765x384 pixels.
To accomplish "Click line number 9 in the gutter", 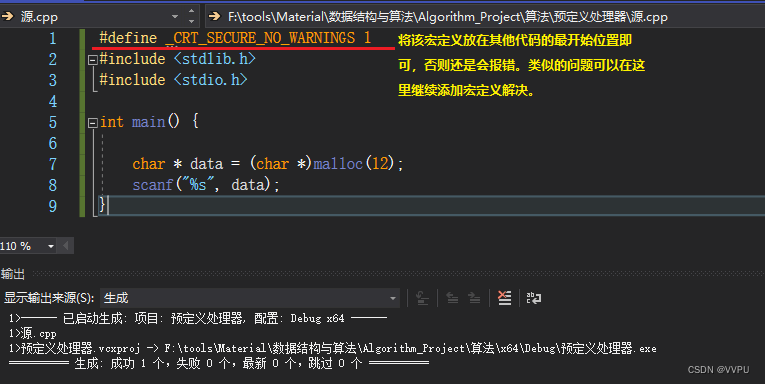I will (x=53, y=206).
